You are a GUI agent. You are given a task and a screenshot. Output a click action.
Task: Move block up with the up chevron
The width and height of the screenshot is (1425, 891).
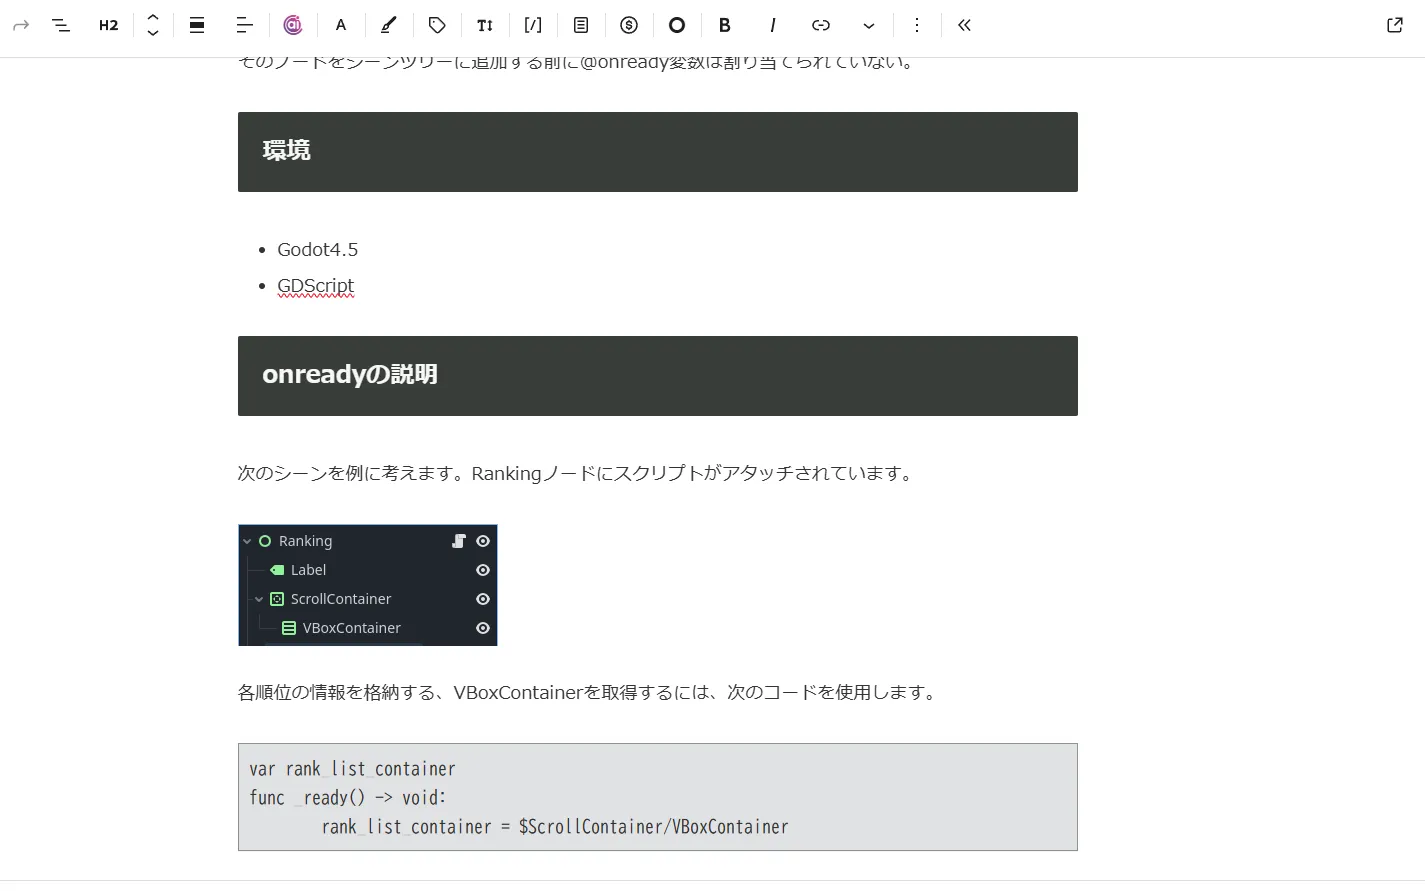(153, 17)
